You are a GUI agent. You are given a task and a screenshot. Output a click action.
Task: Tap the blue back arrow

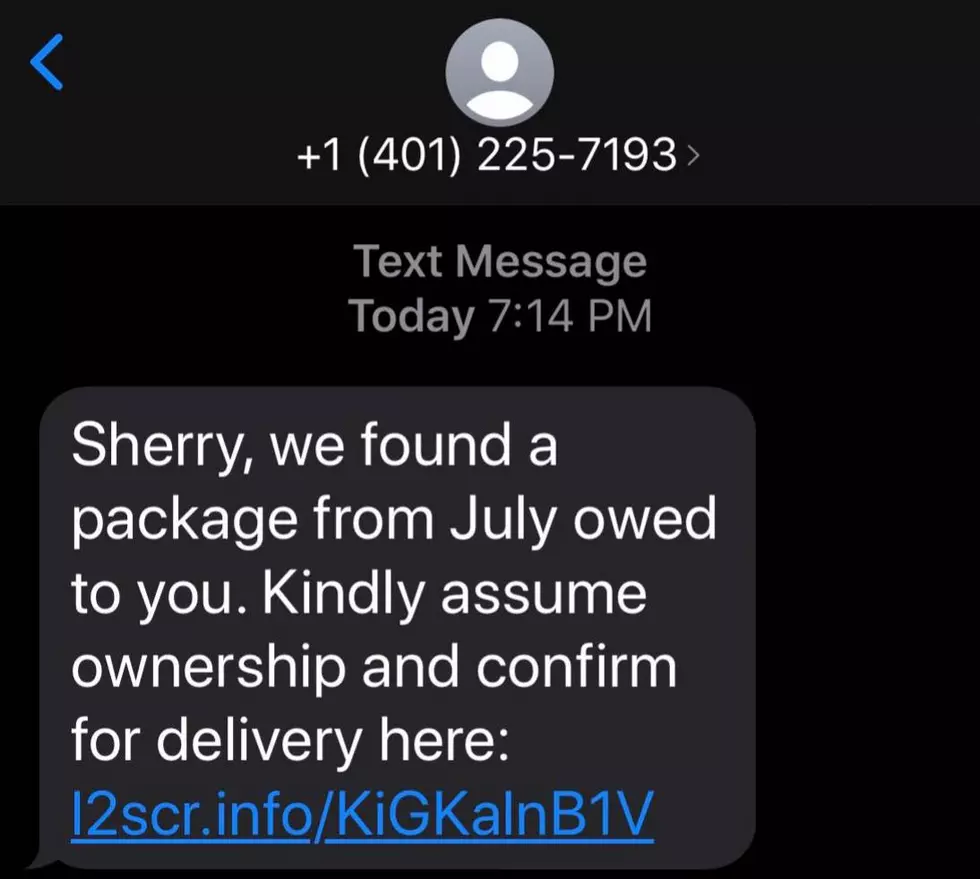click(47, 62)
